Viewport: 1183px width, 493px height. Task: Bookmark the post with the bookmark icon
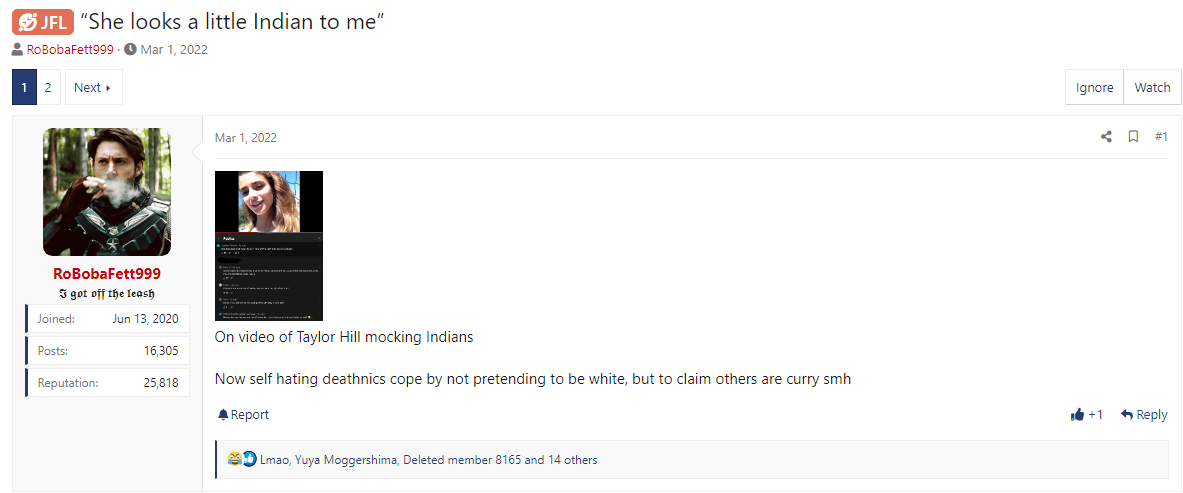pos(1133,137)
